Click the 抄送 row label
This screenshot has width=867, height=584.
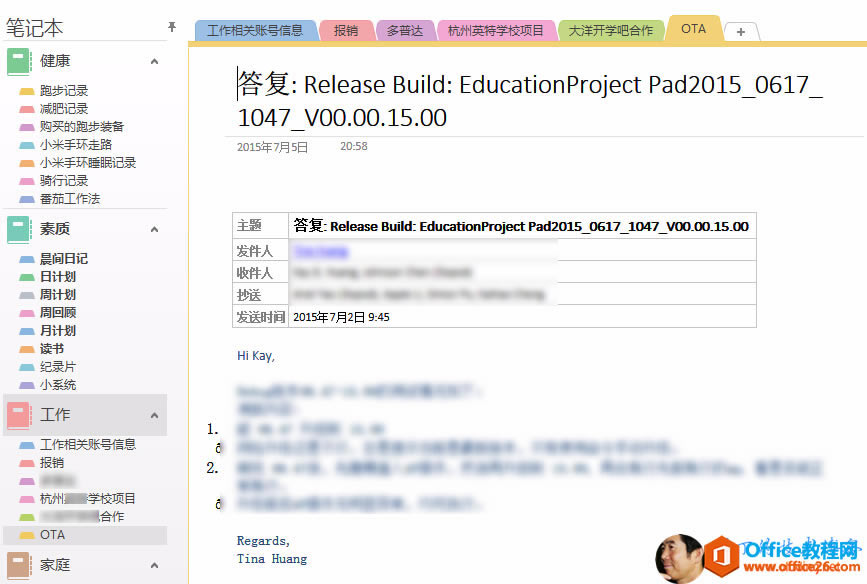(x=249, y=295)
